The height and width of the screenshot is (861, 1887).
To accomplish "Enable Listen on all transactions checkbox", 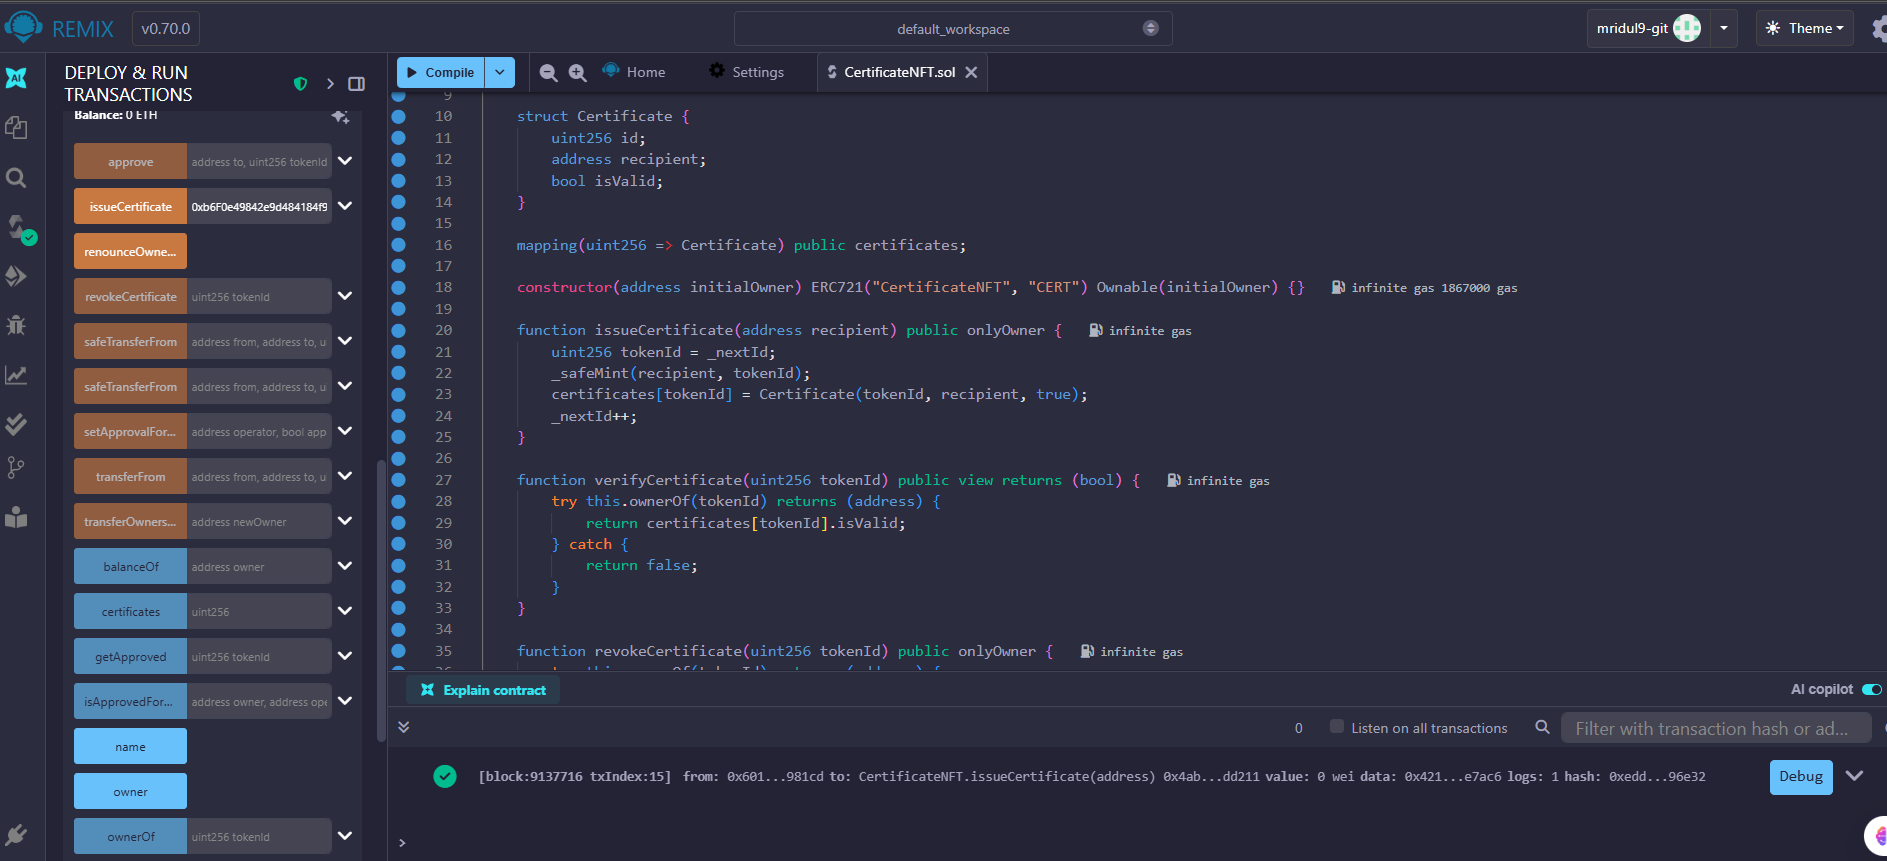I will 1337,727.
